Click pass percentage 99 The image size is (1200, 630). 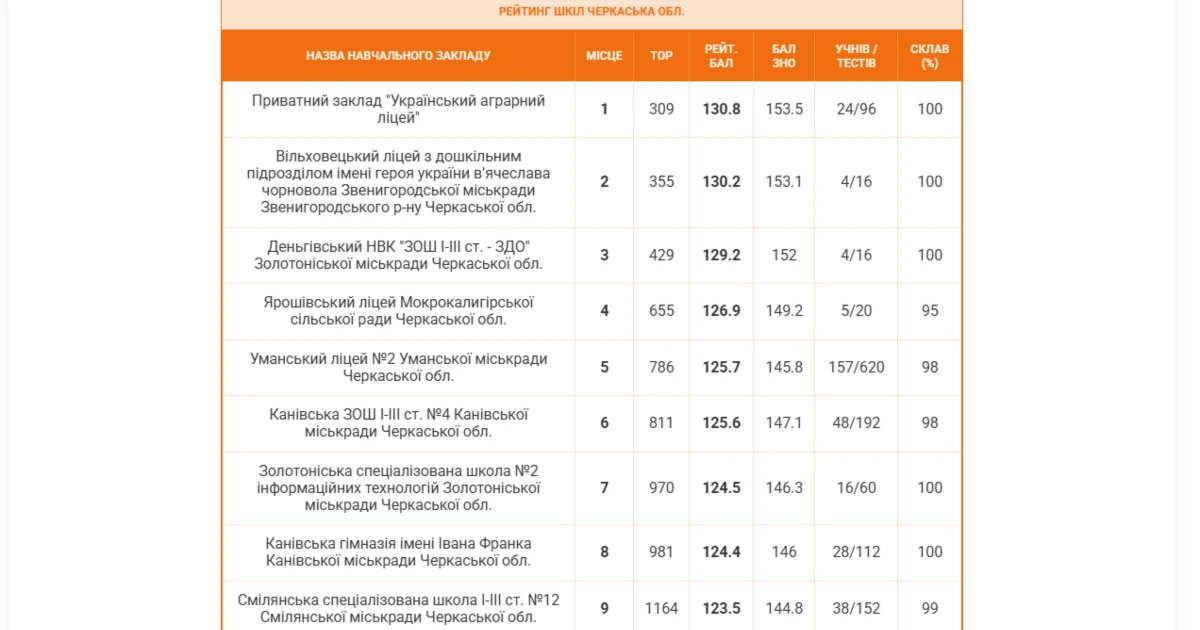pyautogui.click(x=930, y=608)
